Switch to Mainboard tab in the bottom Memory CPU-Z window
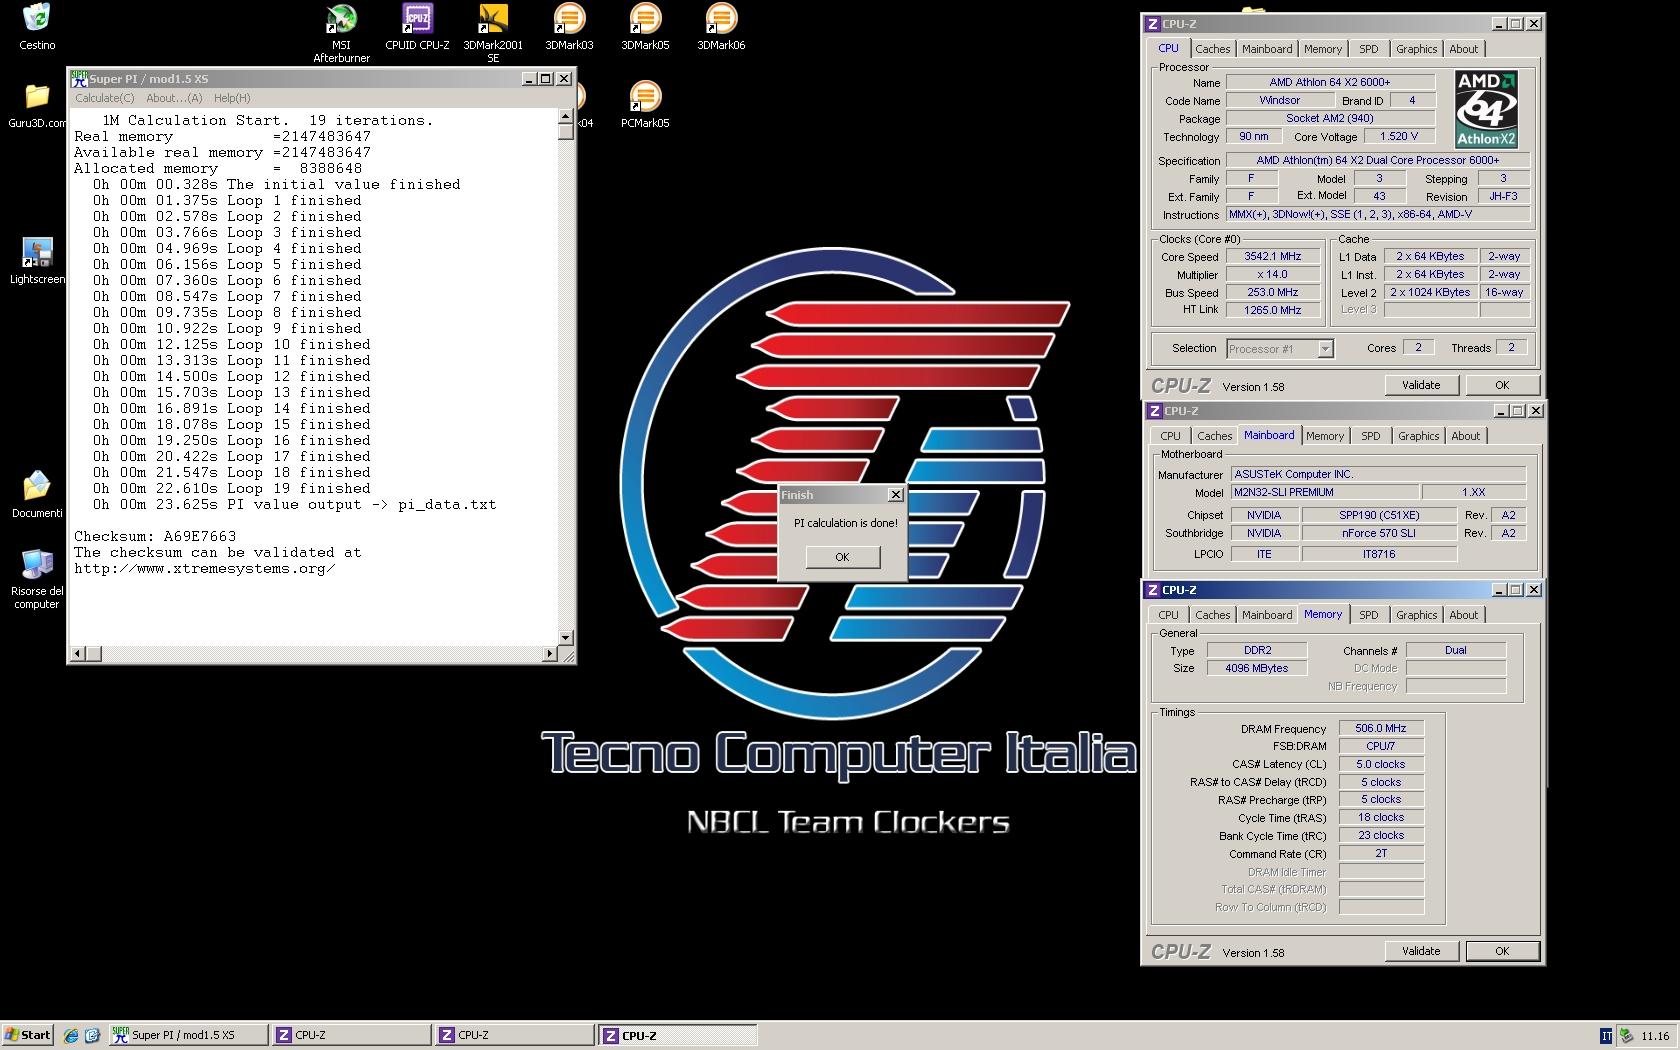This screenshot has width=1680, height=1050. pos(1267,615)
